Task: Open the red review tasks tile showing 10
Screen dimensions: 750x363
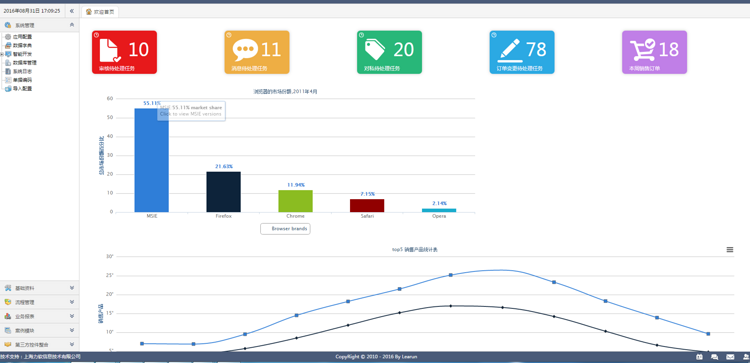Action: click(124, 52)
